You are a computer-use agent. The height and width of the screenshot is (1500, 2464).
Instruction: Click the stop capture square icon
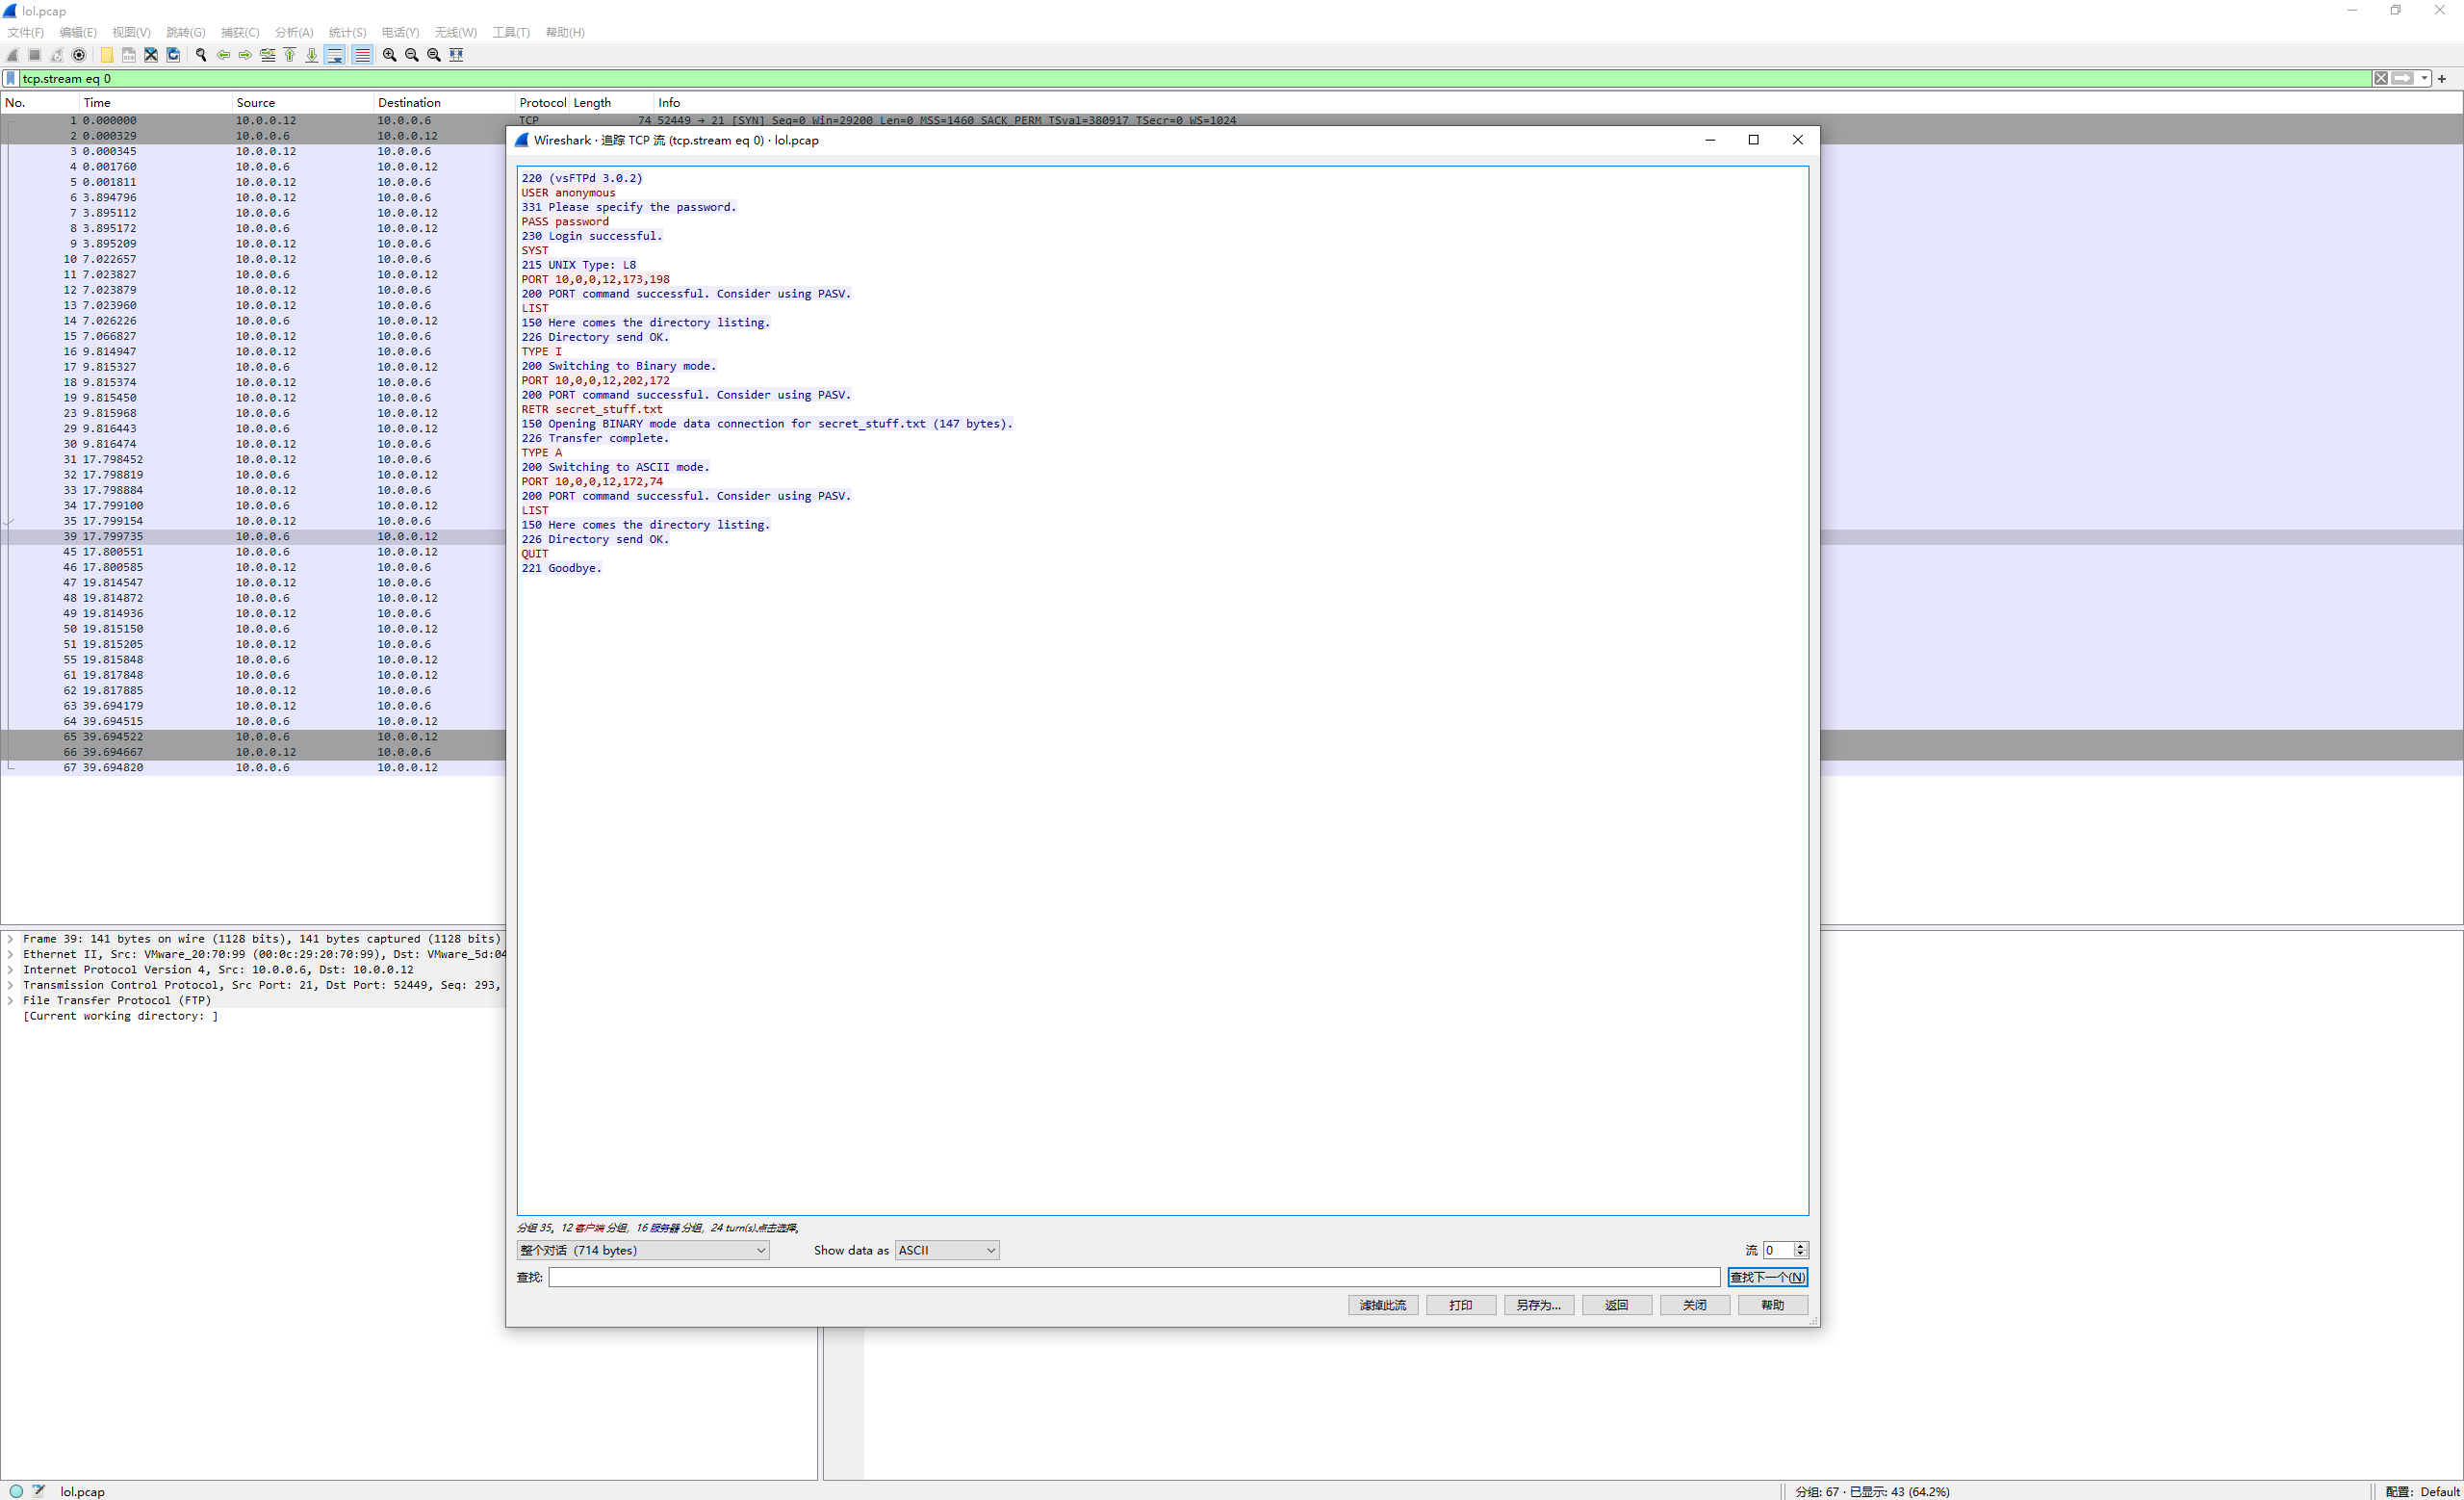(x=35, y=55)
